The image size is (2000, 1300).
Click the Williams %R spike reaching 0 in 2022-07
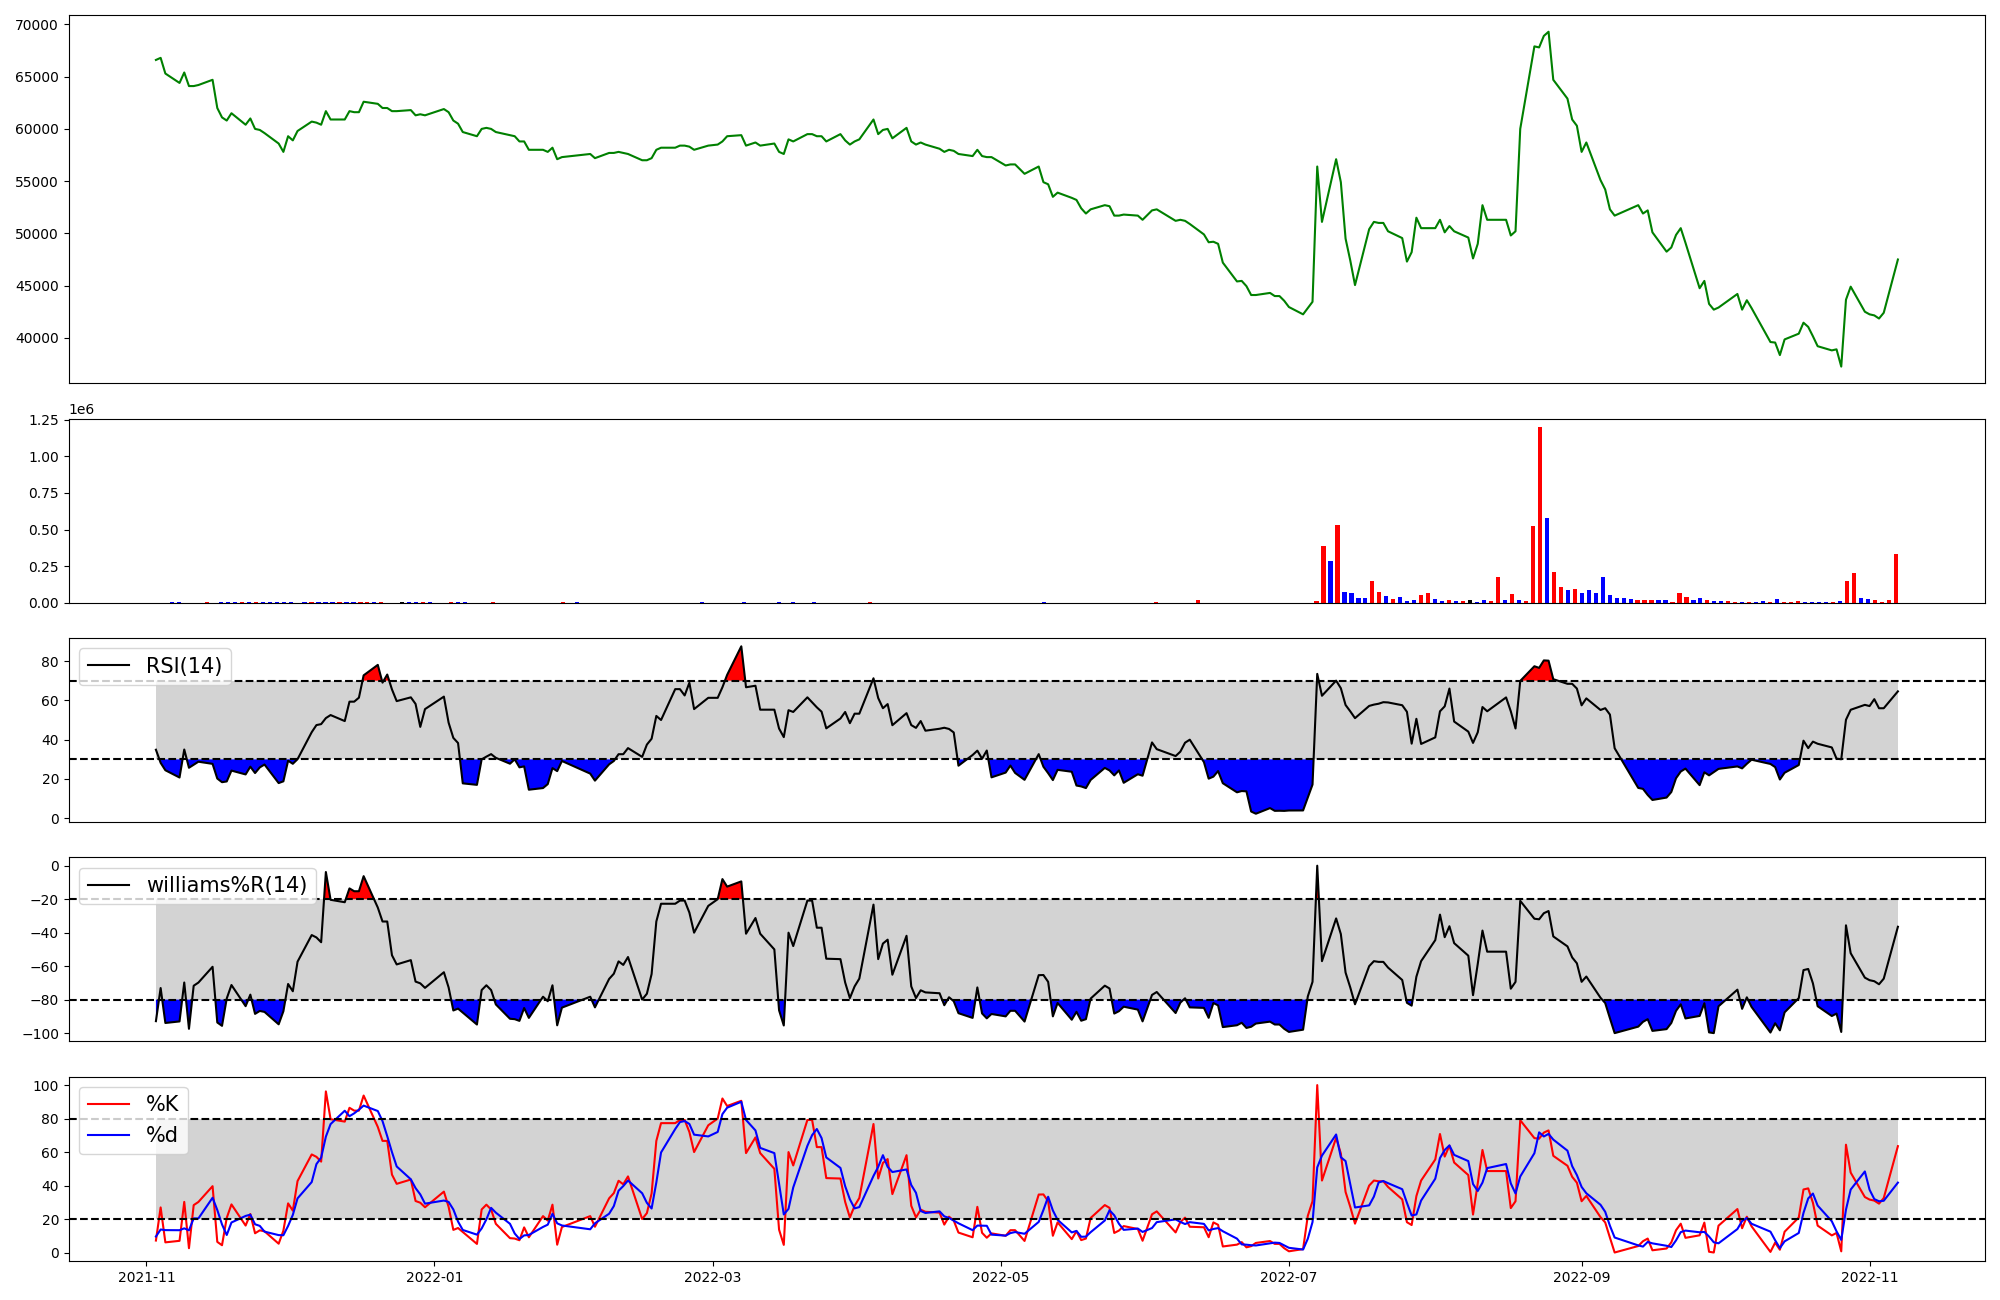pyautogui.click(x=1317, y=868)
